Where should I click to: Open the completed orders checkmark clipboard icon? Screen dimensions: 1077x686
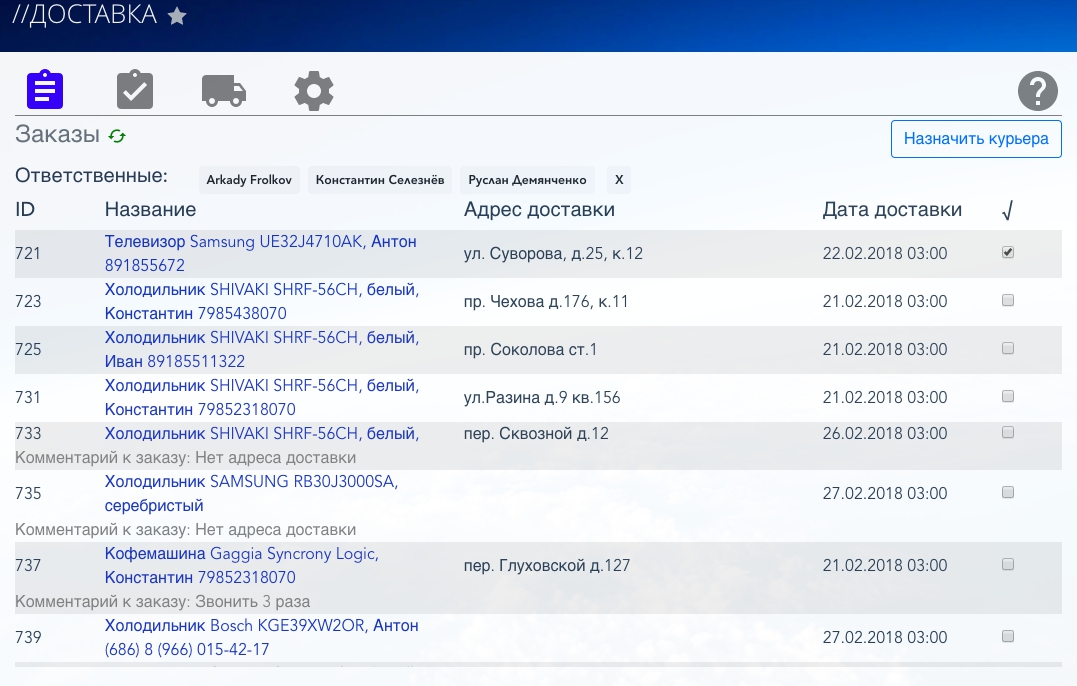click(x=135, y=90)
